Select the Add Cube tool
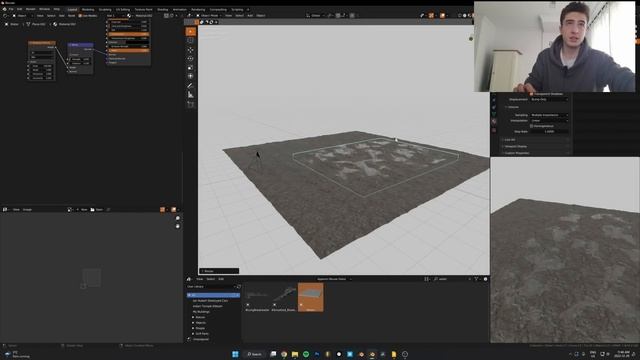This screenshot has width=640, height=360. pyautogui.click(x=191, y=104)
